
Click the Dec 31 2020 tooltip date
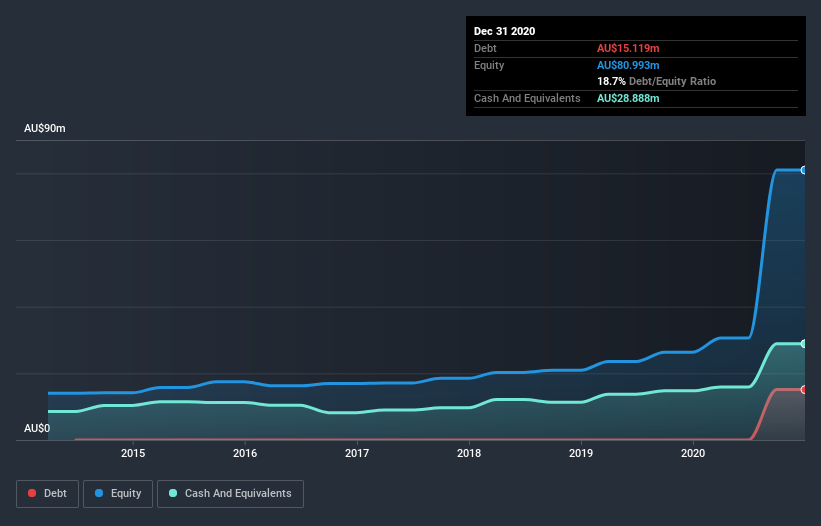(504, 31)
